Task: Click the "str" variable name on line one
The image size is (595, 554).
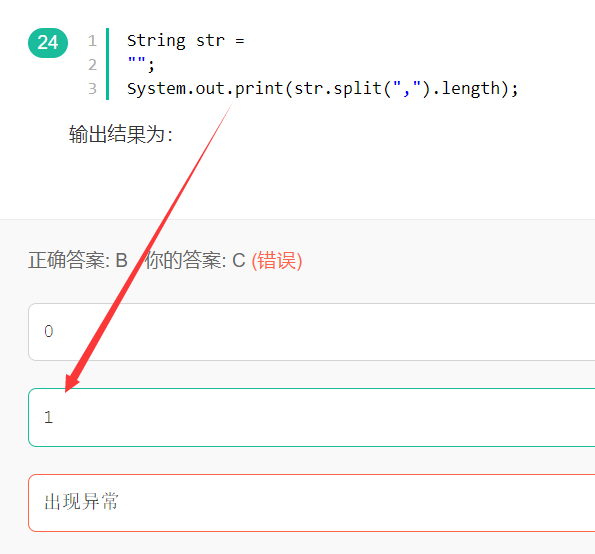Action: (x=210, y=41)
